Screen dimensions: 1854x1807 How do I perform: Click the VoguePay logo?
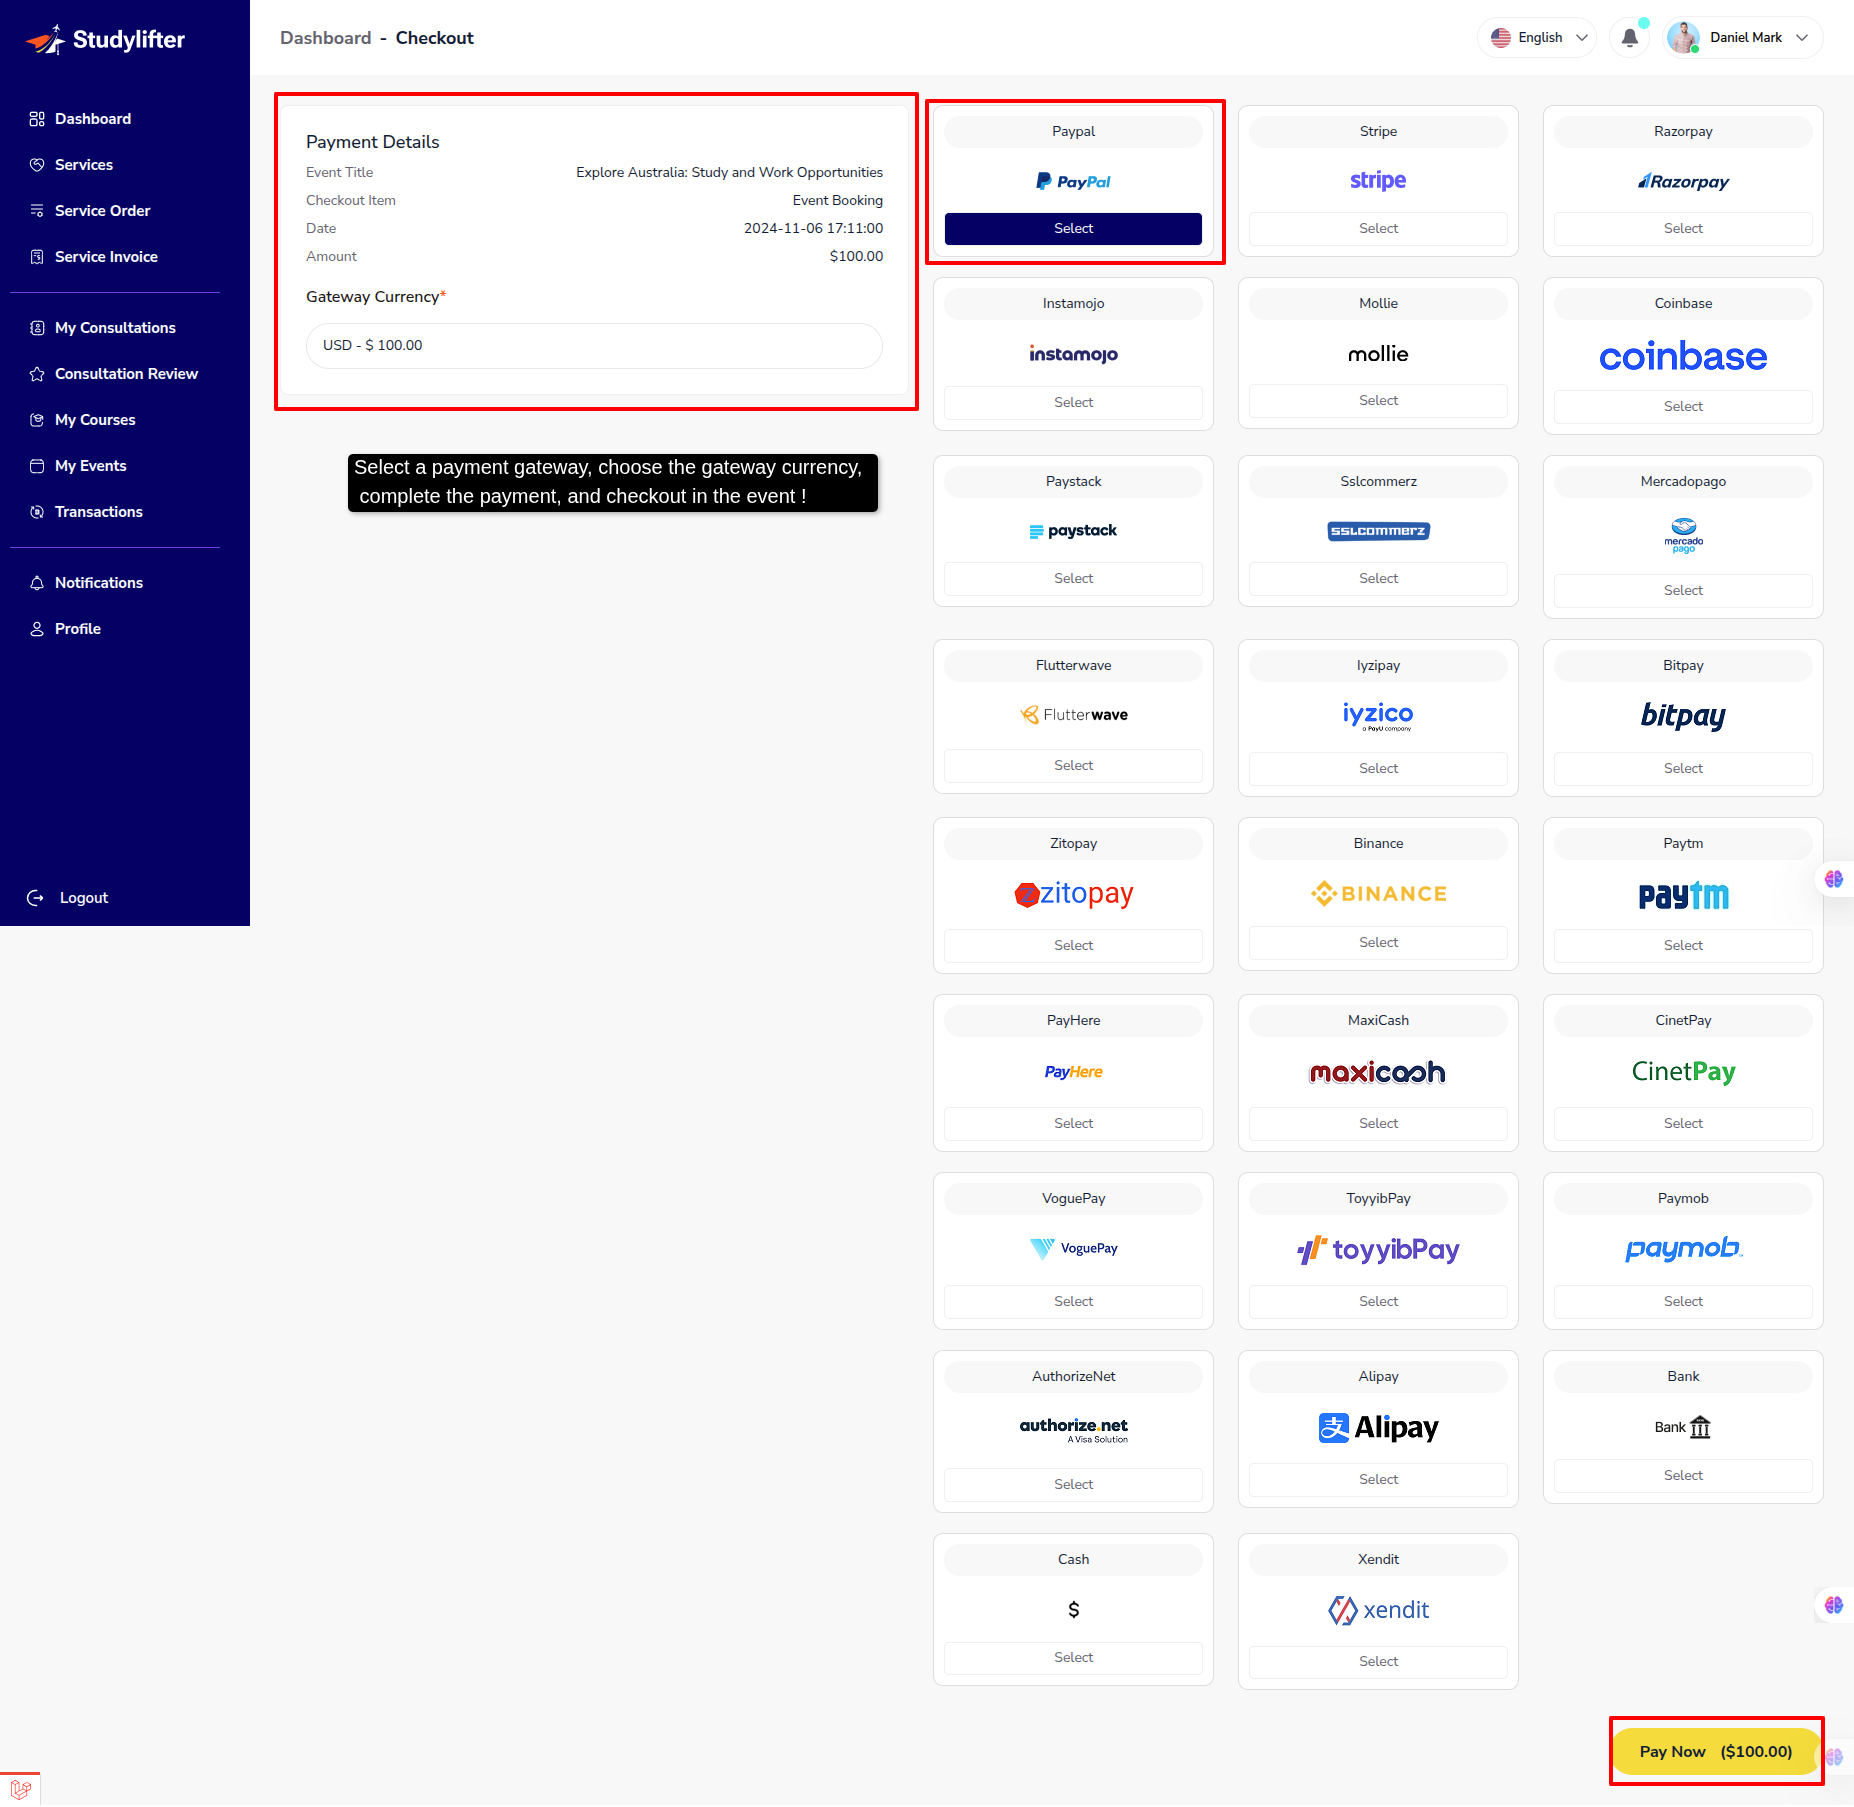[1073, 1249]
